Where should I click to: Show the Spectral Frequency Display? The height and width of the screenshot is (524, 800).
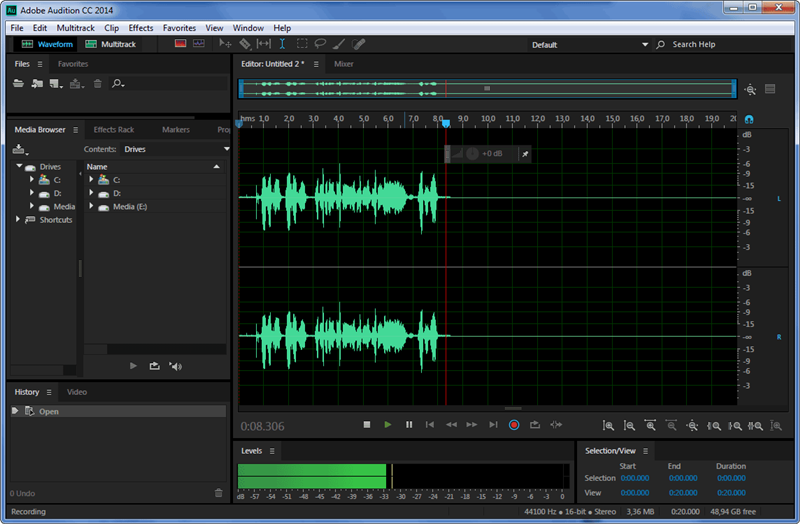pos(180,44)
